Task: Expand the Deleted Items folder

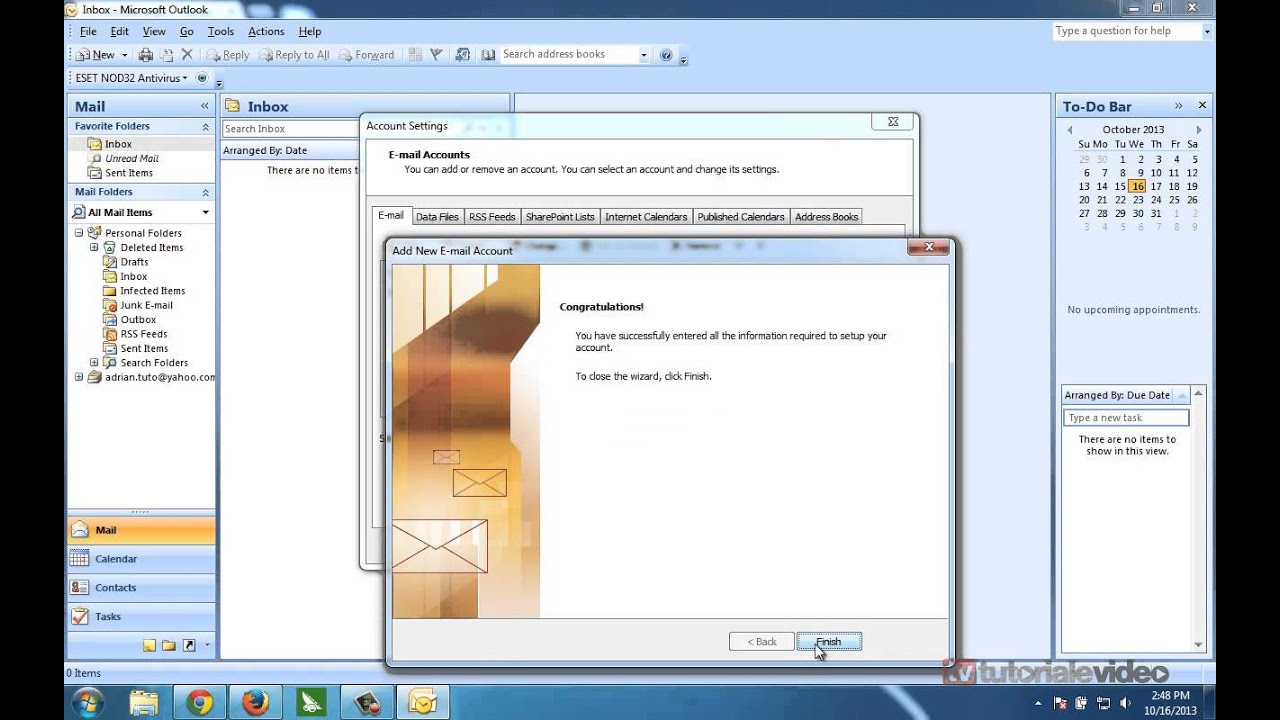Action: pos(94,247)
